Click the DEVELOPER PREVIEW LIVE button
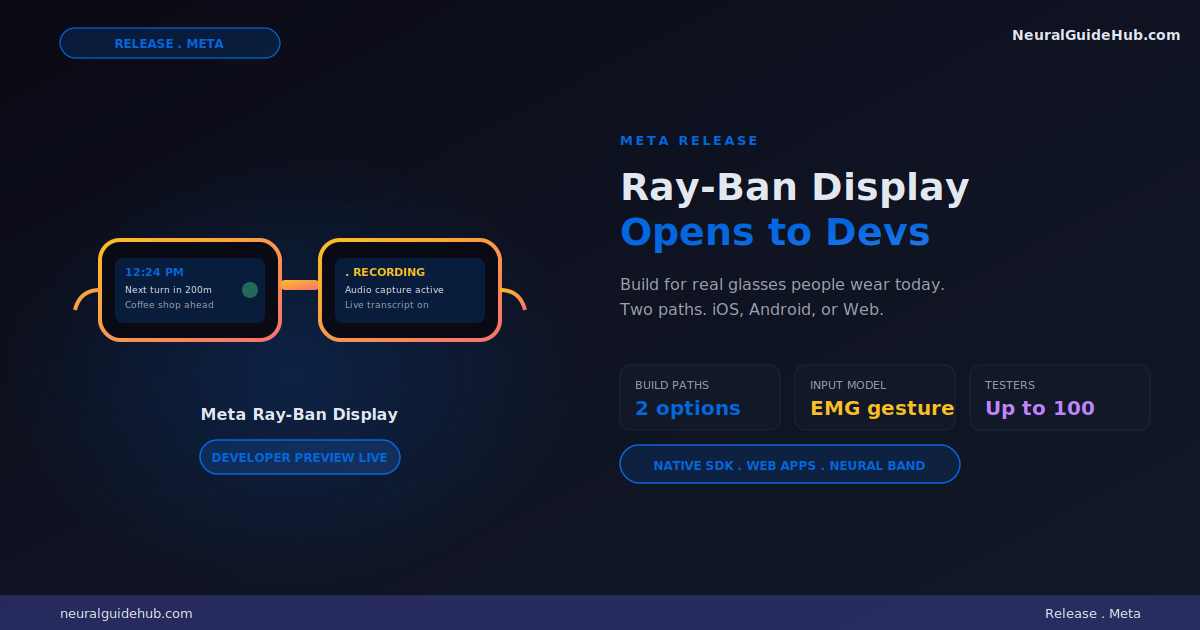 tap(300, 457)
